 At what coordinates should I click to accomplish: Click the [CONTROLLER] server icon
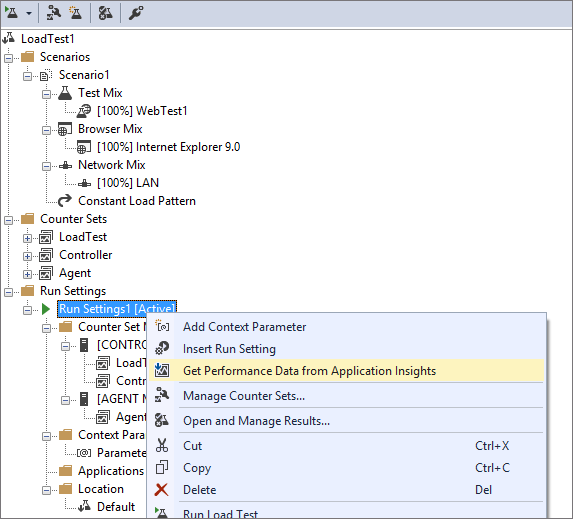[84, 345]
